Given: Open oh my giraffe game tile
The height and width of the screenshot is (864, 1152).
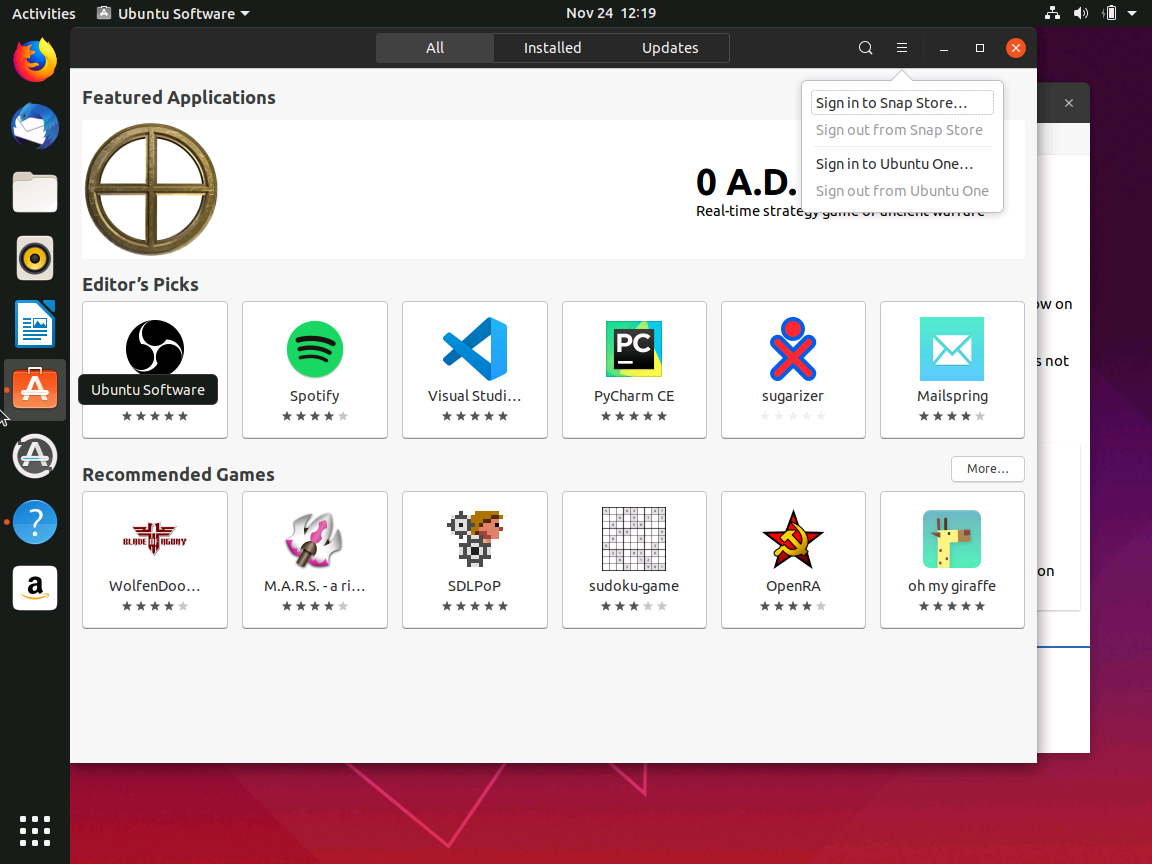Looking at the screenshot, I should [x=952, y=560].
